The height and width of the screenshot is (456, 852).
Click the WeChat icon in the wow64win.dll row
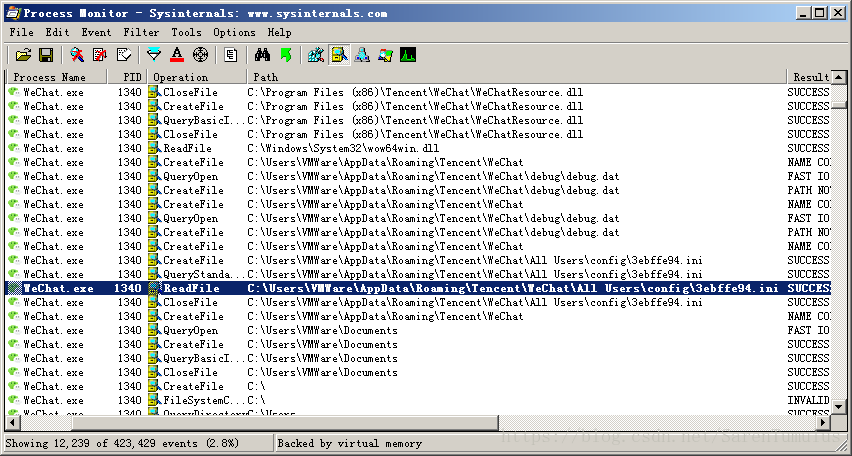pyautogui.click(x=14, y=148)
